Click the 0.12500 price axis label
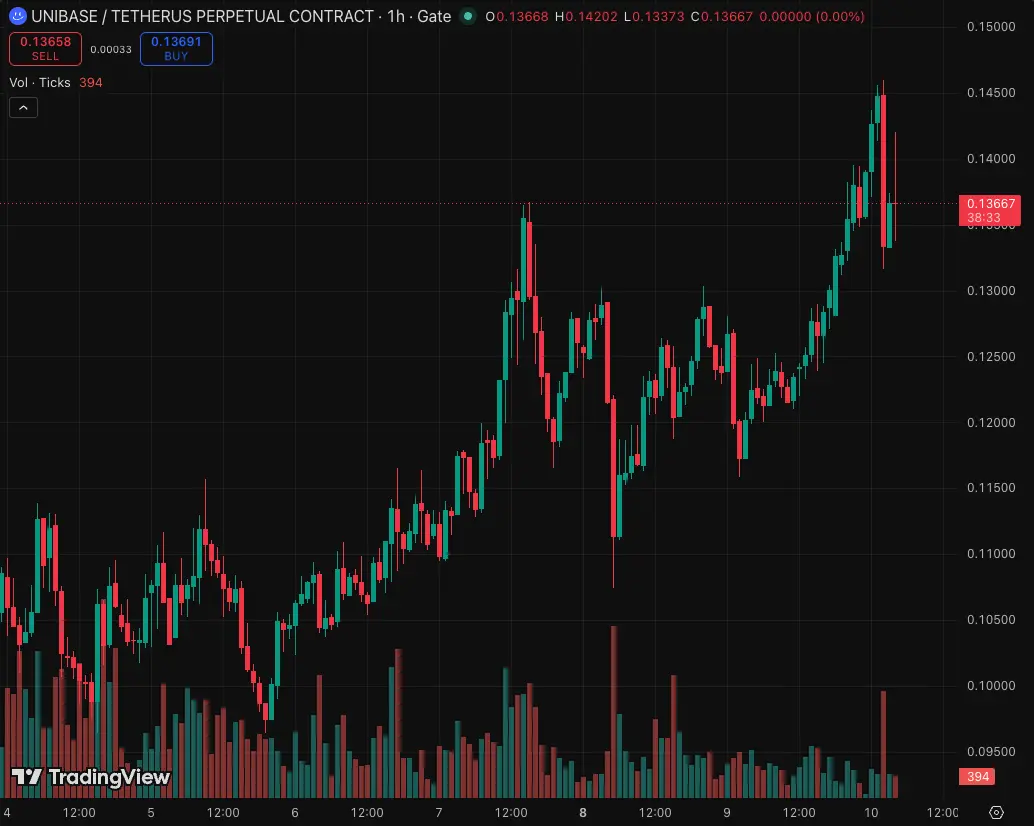Screen dimensions: 1034x826 [991, 356]
